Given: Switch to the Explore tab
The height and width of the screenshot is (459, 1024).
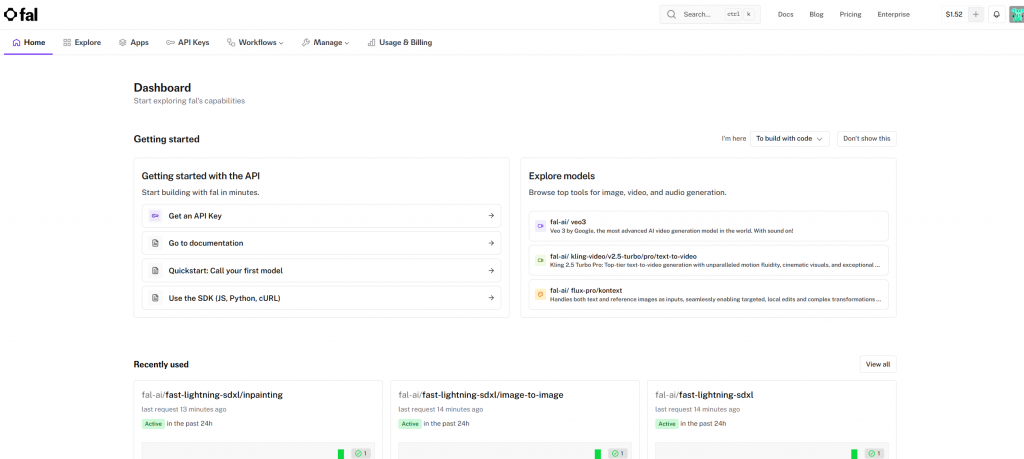Looking at the screenshot, I should [82, 43].
